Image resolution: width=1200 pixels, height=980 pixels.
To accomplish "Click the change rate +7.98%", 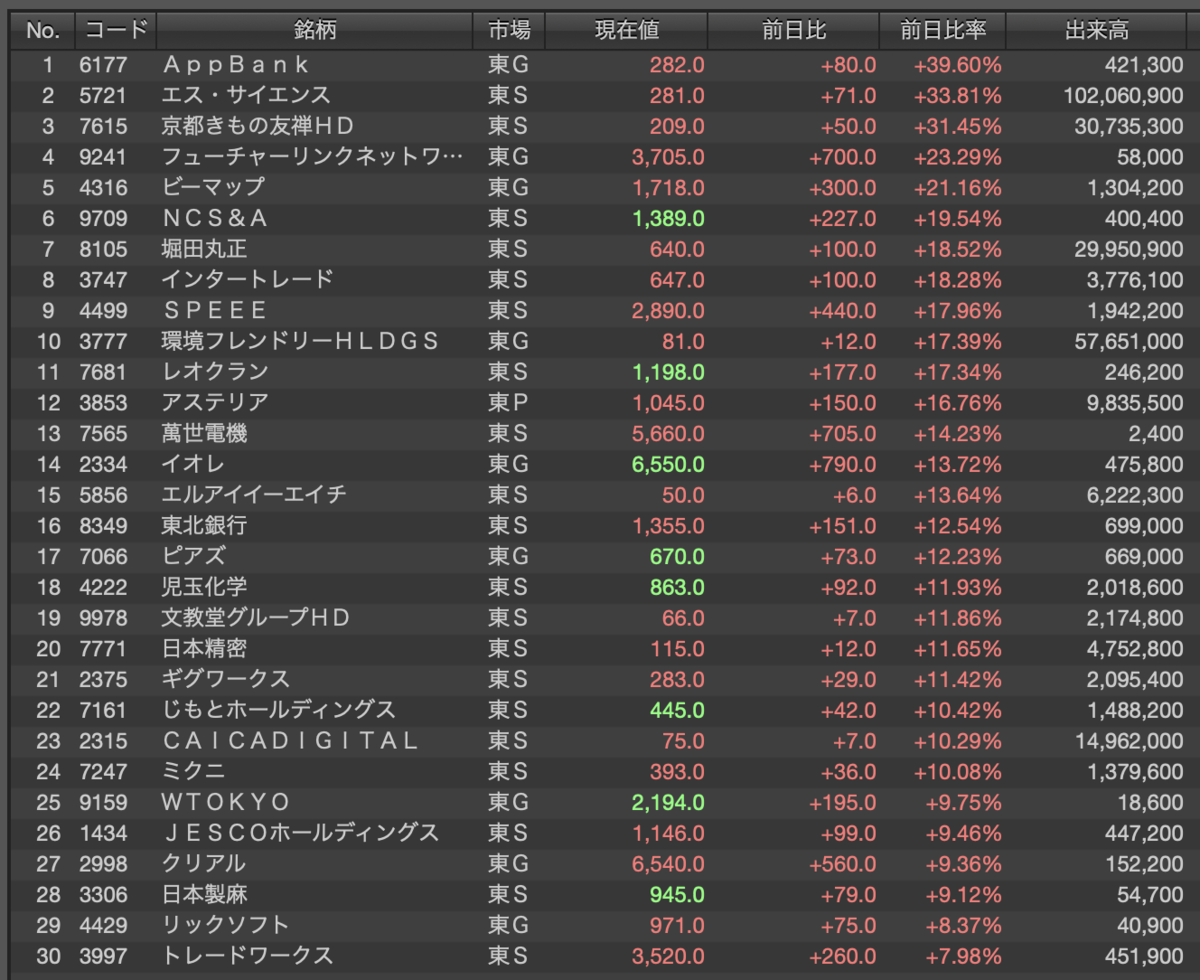I will [x=963, y=955].
